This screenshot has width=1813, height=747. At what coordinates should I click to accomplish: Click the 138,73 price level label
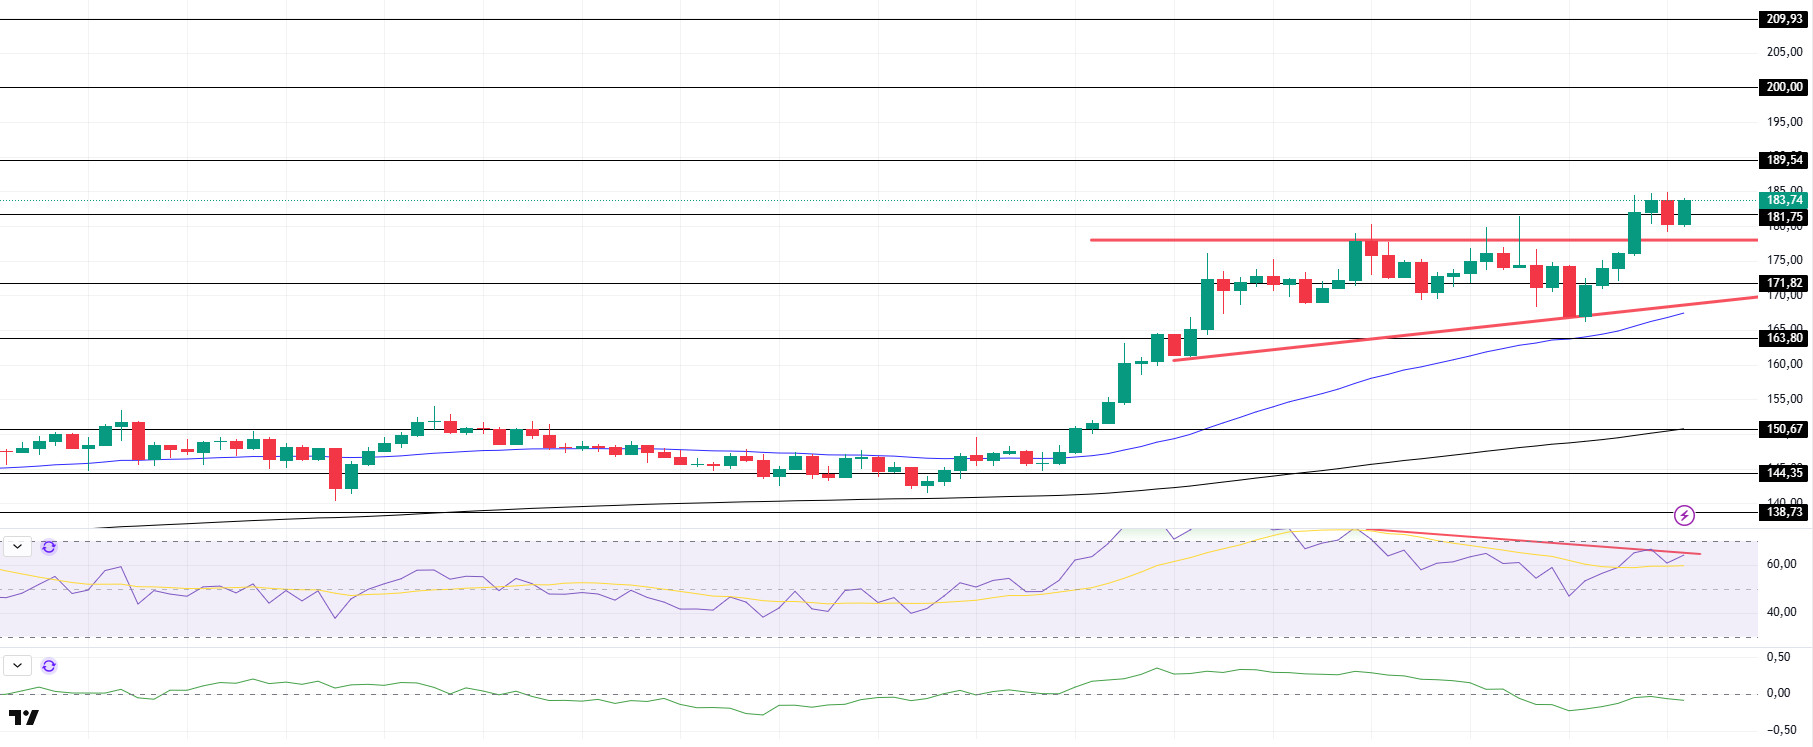click(1783, 512)
